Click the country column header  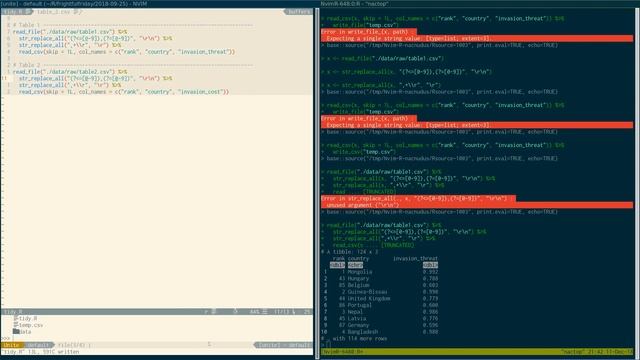pyautogui.click(x=358, y=258)
